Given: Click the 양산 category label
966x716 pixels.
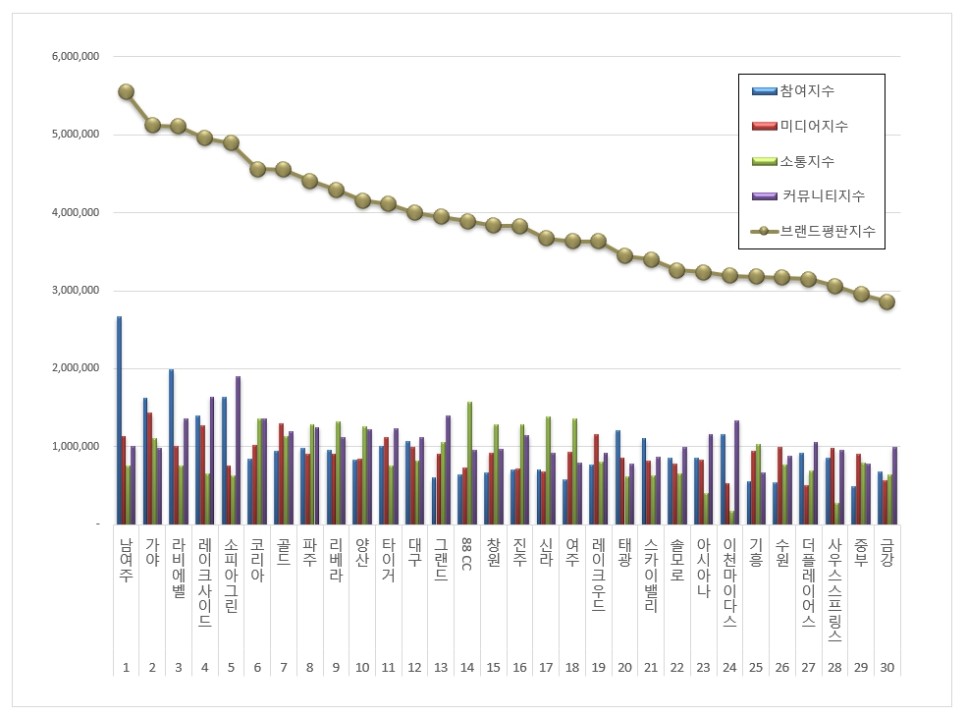Looking at the screenshot, I should (x=362, y=552).
